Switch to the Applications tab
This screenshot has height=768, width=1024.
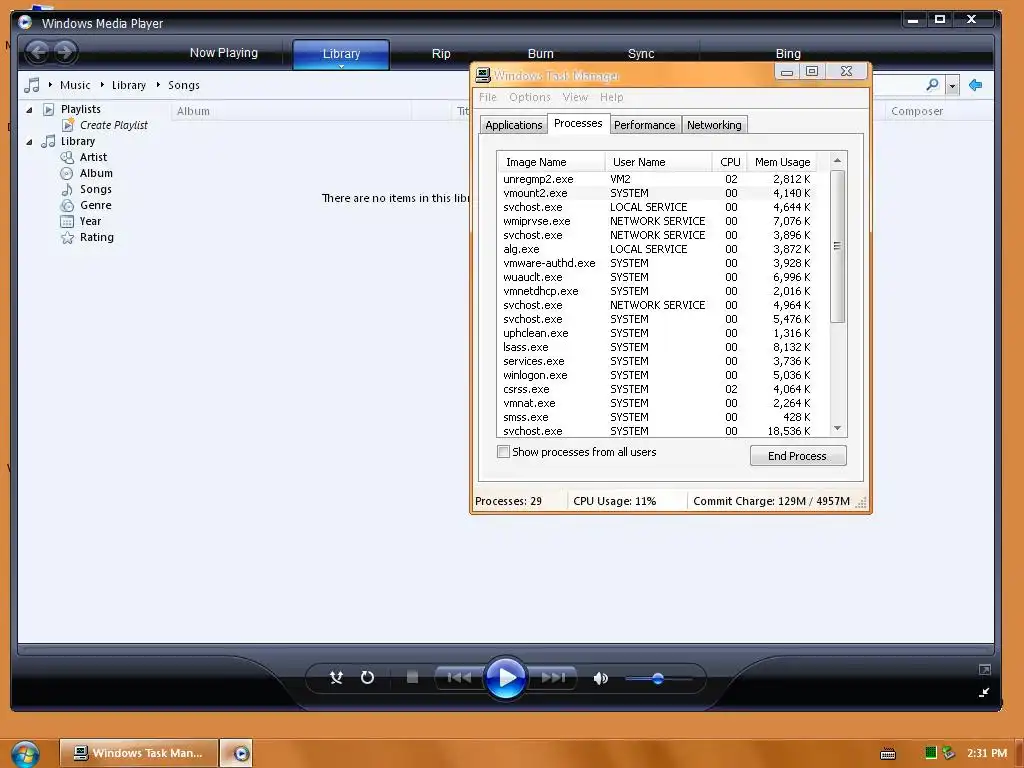513,125
